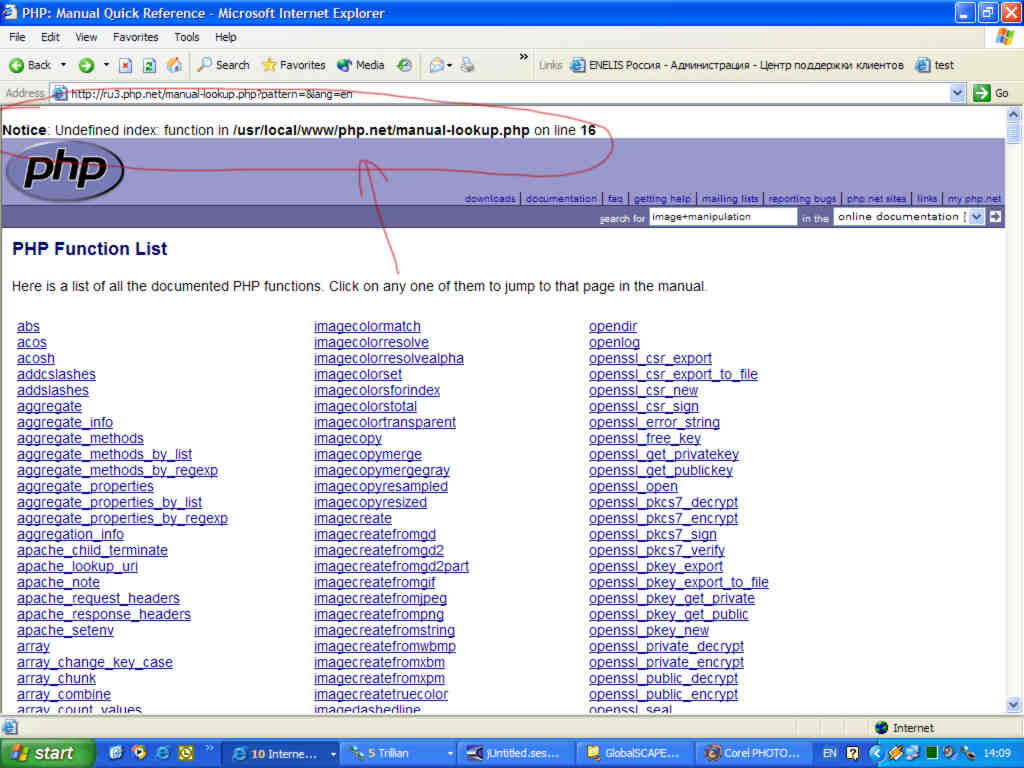Click the Print toolbar icon

467,65
